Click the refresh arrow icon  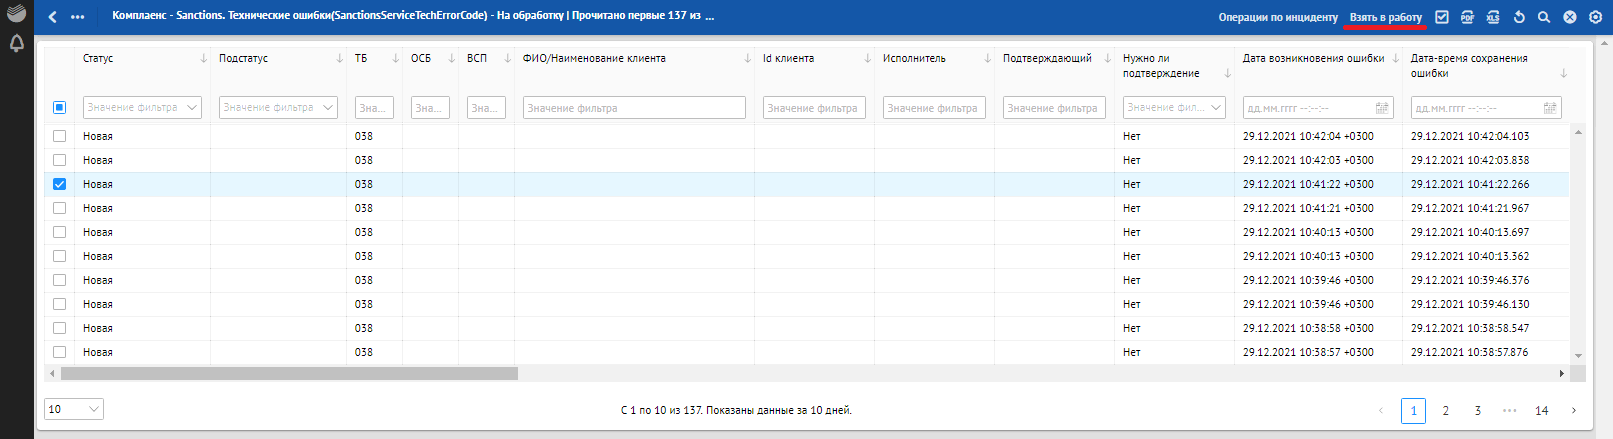tap(1519, 17)
